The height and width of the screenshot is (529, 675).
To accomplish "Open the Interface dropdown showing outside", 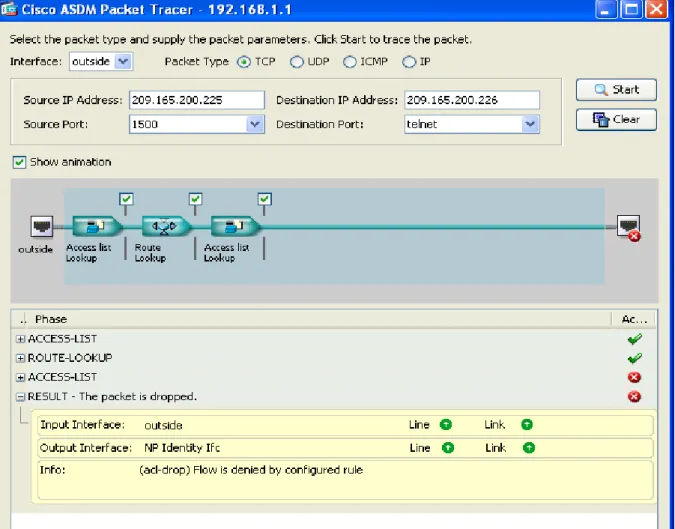I will click(x=123, y=62).
